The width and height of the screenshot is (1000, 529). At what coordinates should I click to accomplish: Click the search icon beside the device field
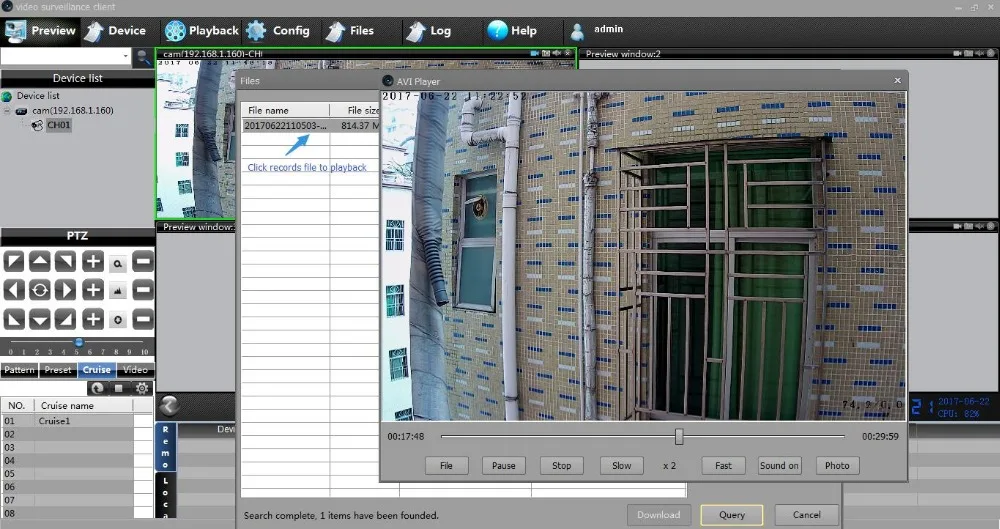click(143, 57)
